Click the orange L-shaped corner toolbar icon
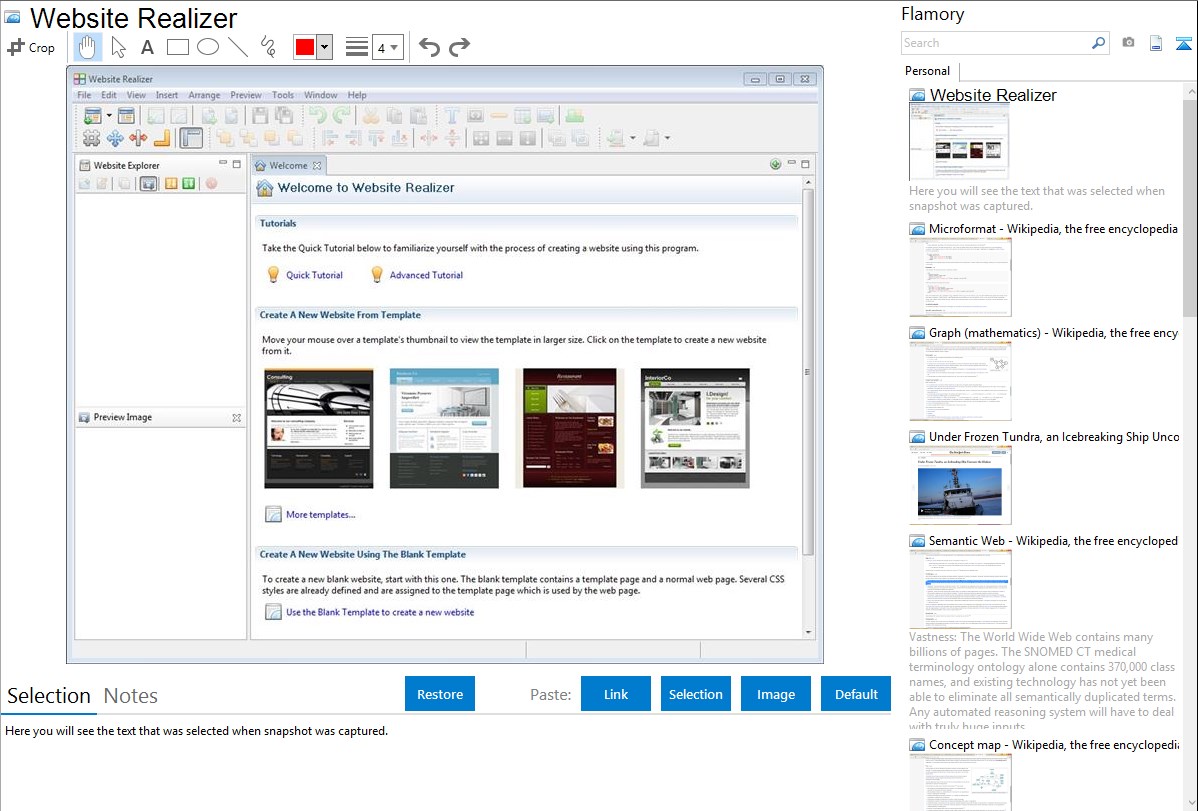1198x811 pixels. click(162, 138)
